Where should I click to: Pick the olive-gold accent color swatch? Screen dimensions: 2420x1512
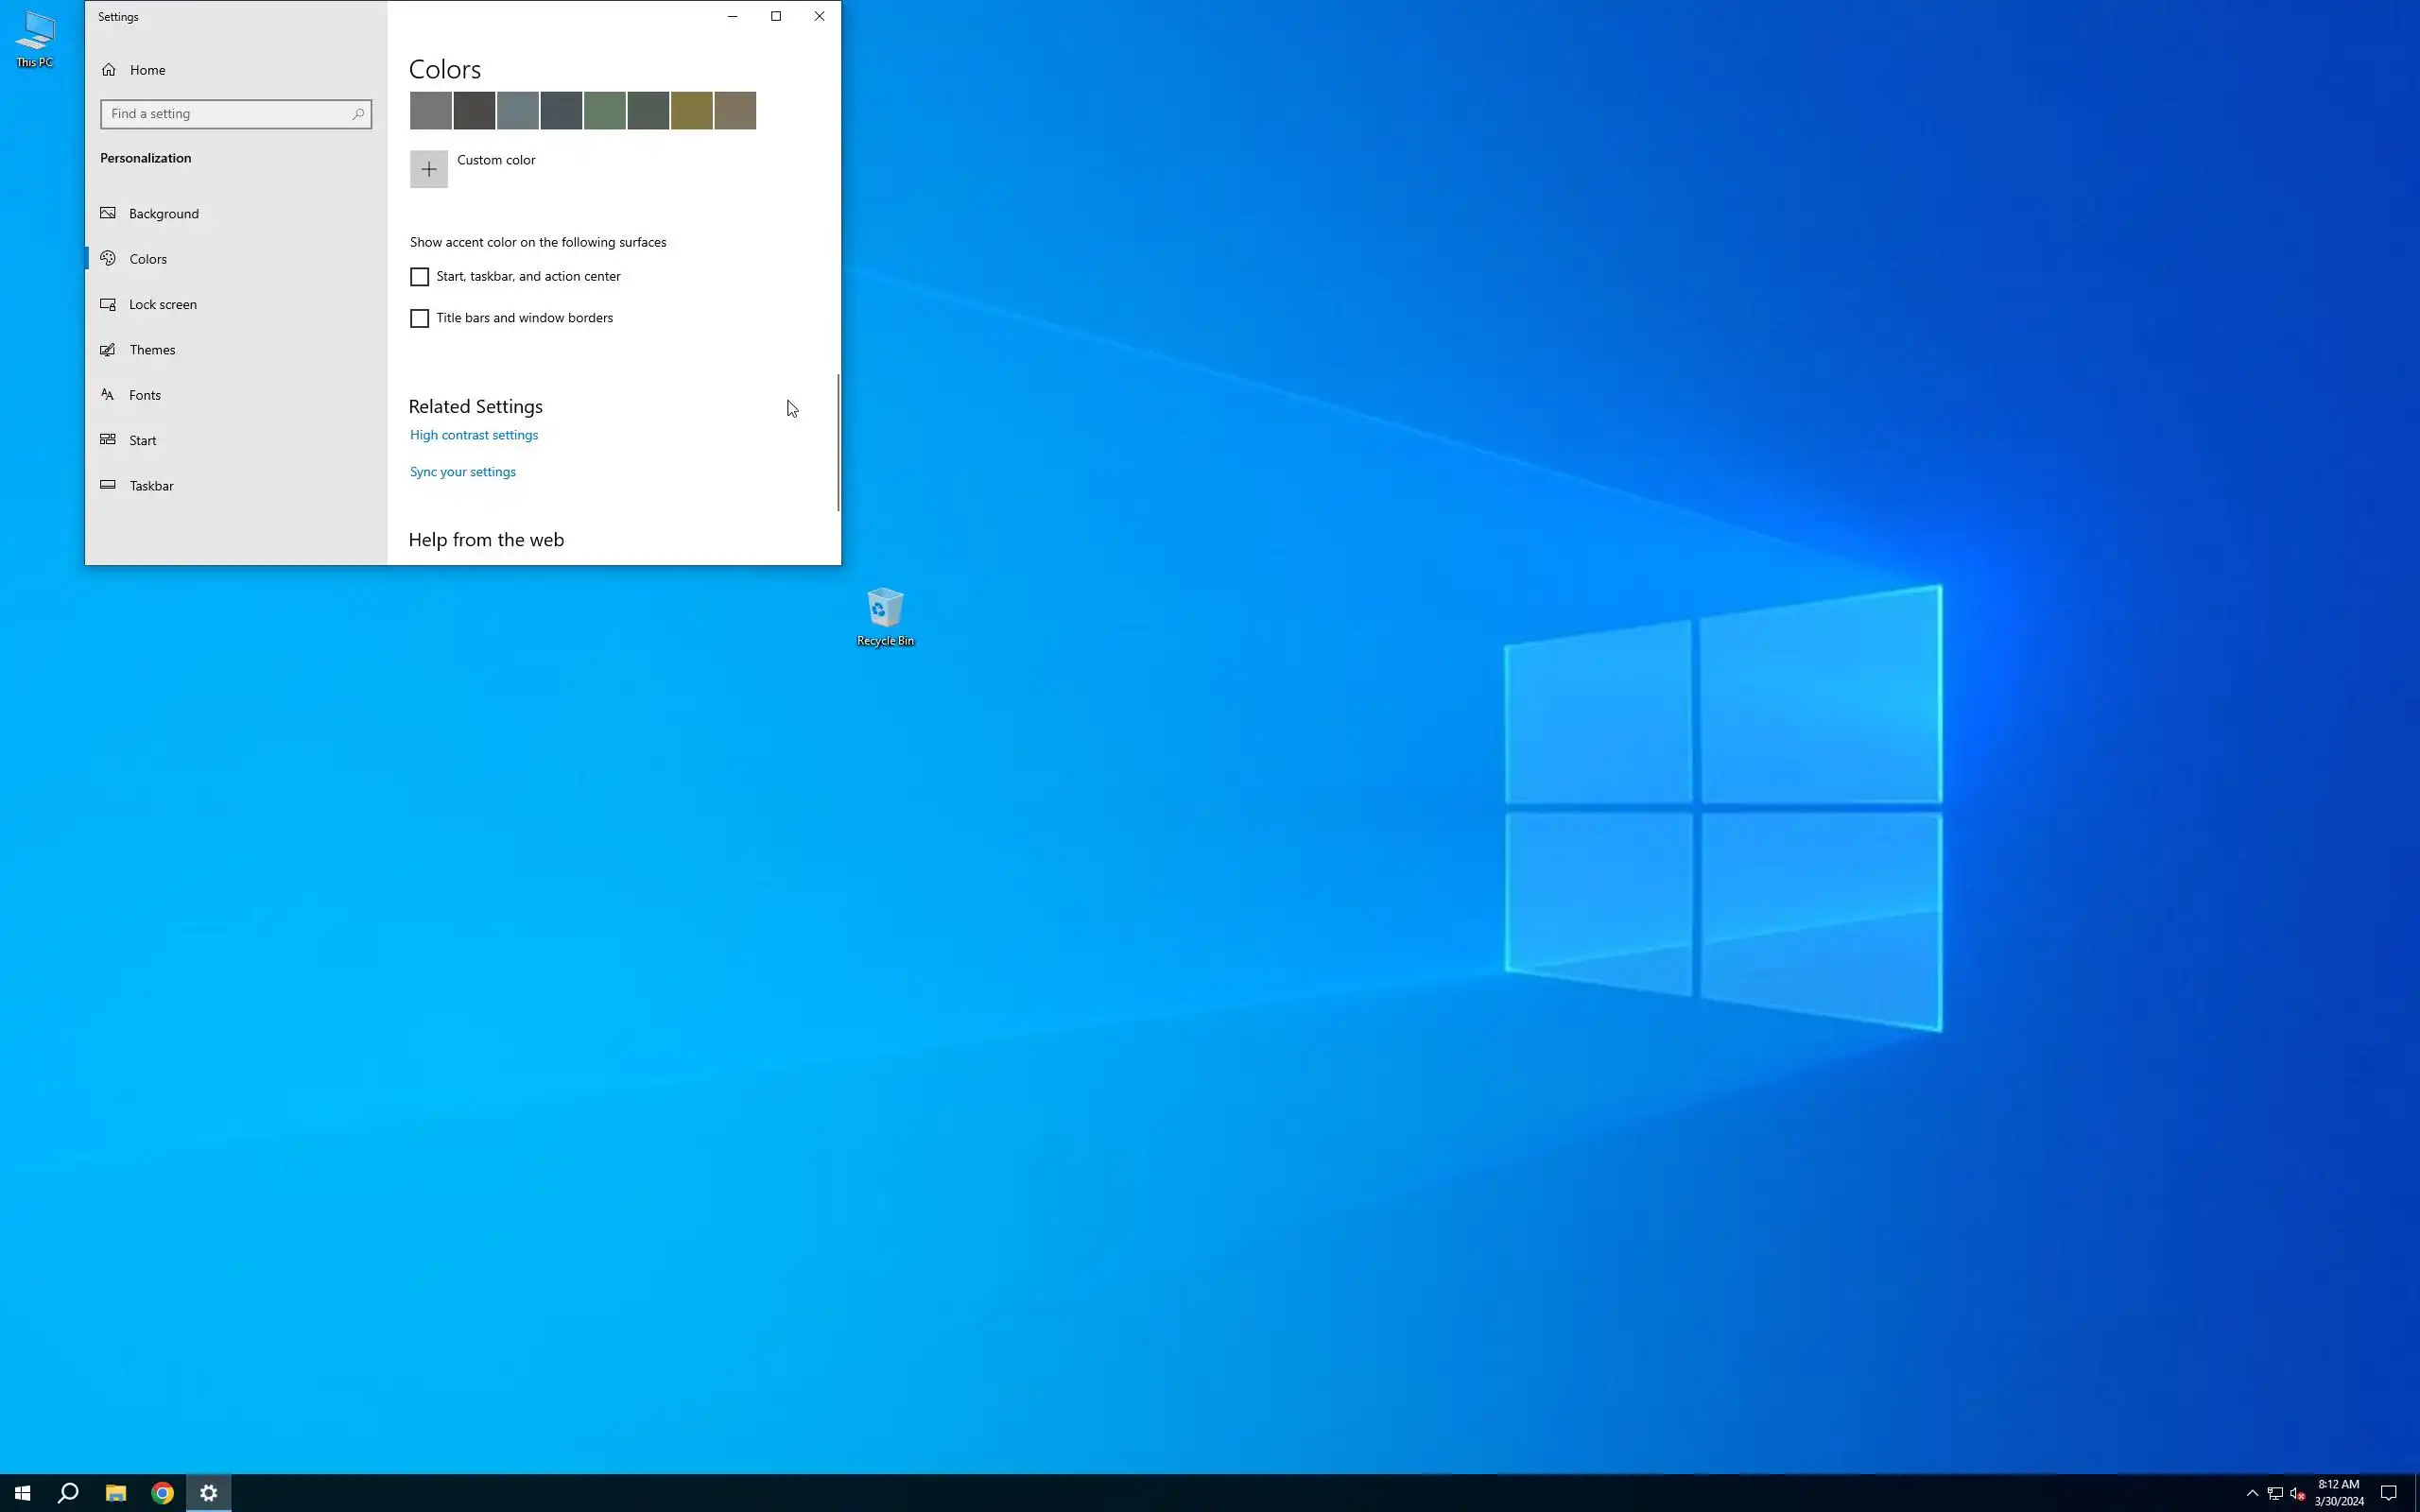click(x=691, y=111)
